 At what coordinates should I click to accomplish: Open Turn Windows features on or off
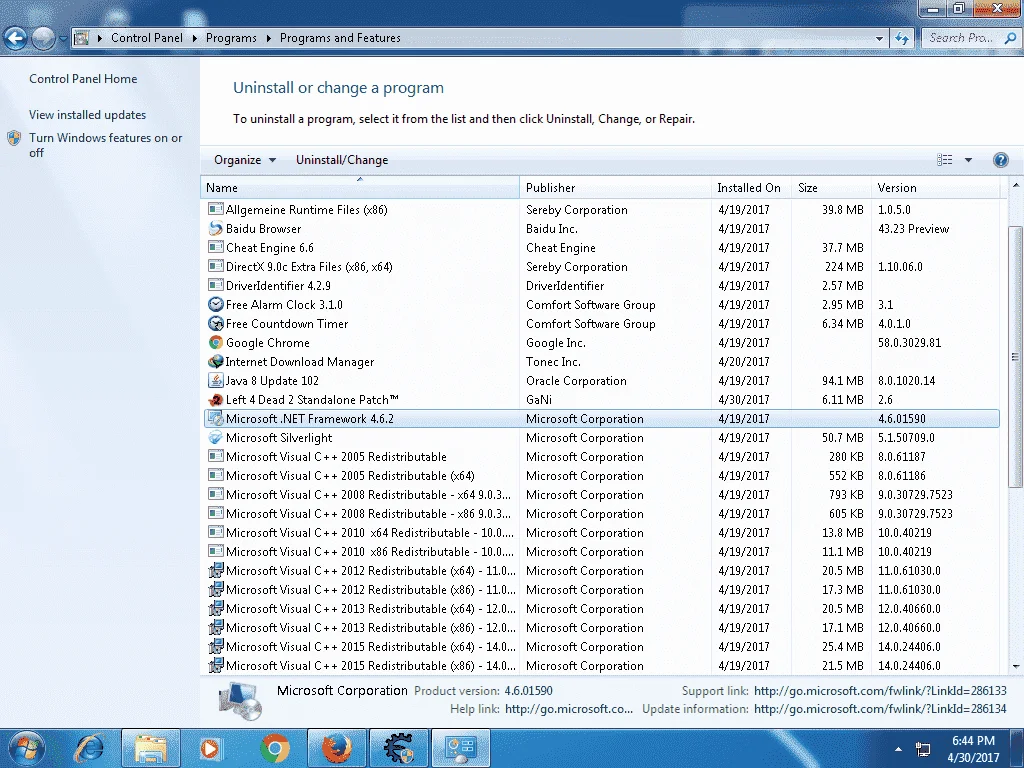point(106,145)
